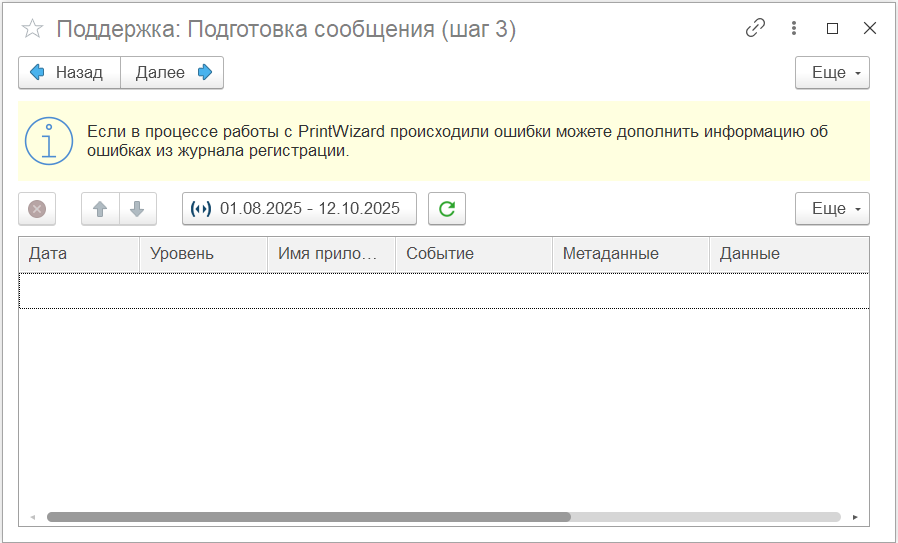The height and width of the screenshot is (543, 898).
Task: Open the date period selector 01.08.2025 - 12.10.2025
Action: click(299, 209)
